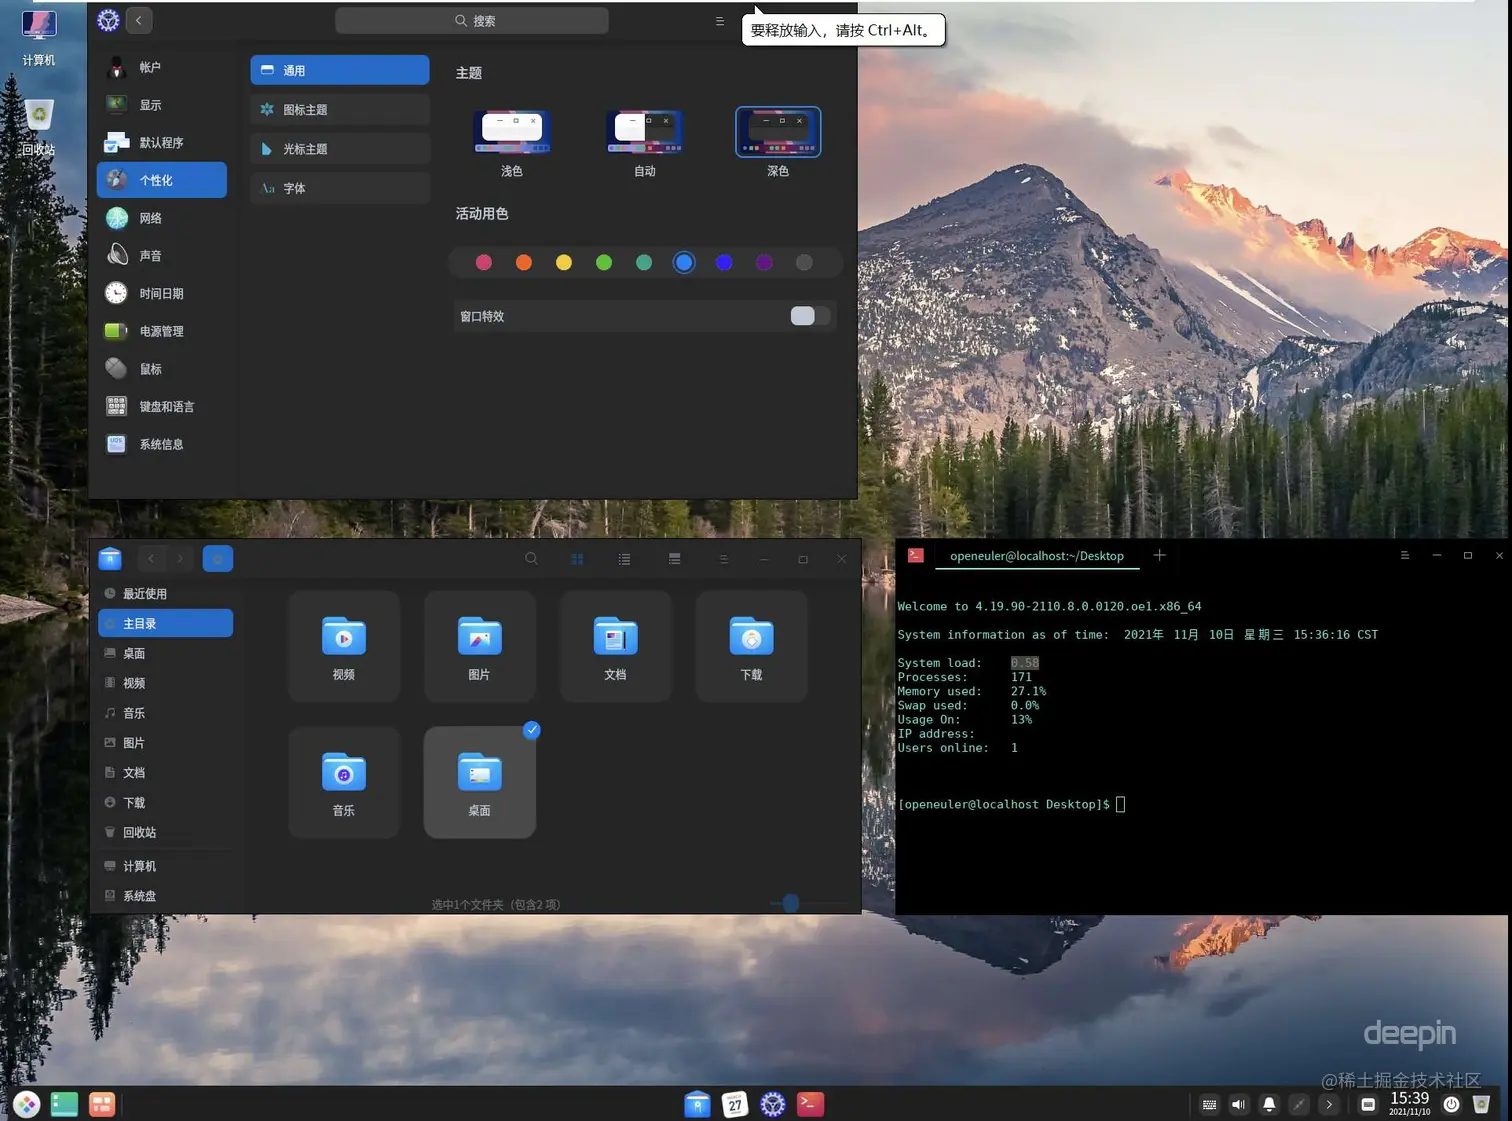Pick the gray accent color

[804, 262]
